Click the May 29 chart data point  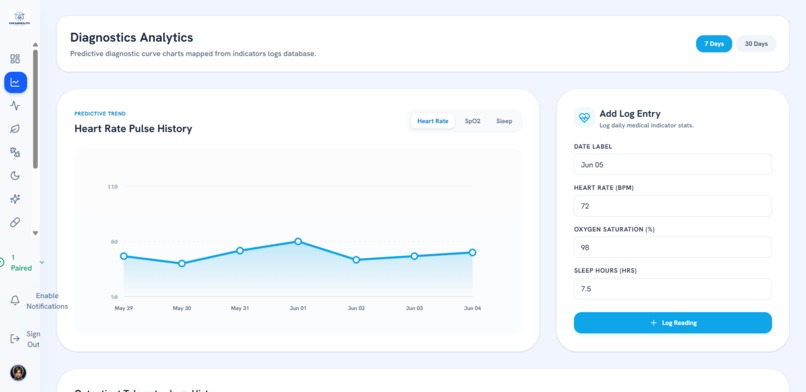(x=123, y=256)
